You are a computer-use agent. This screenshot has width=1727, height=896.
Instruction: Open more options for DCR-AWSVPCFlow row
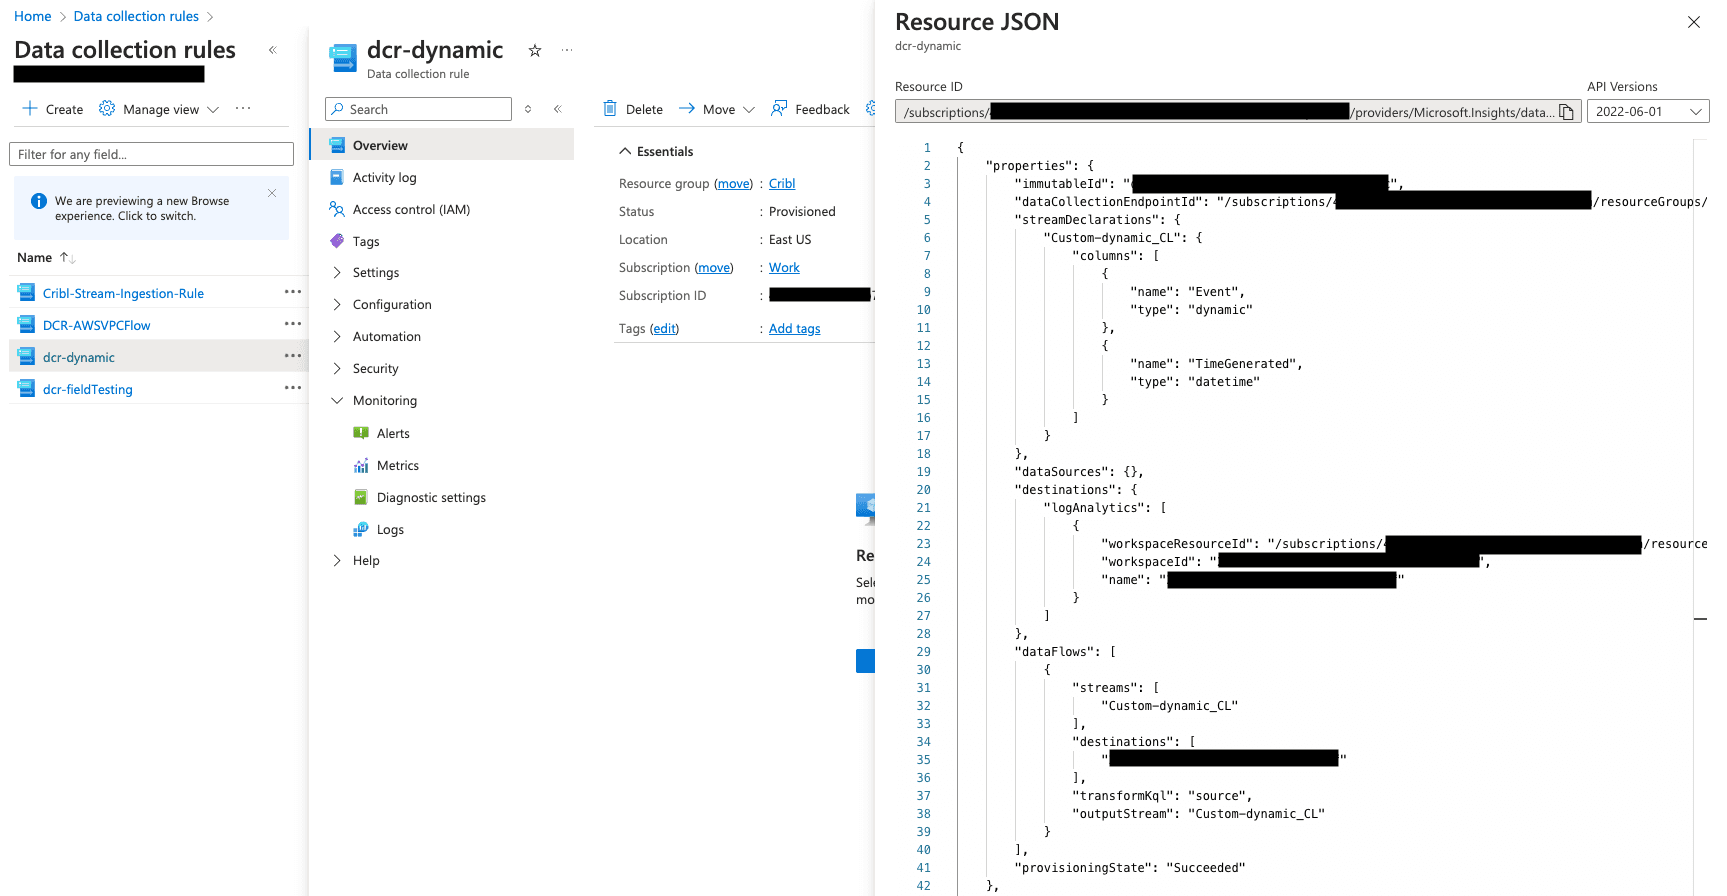[x=292, y=324]
